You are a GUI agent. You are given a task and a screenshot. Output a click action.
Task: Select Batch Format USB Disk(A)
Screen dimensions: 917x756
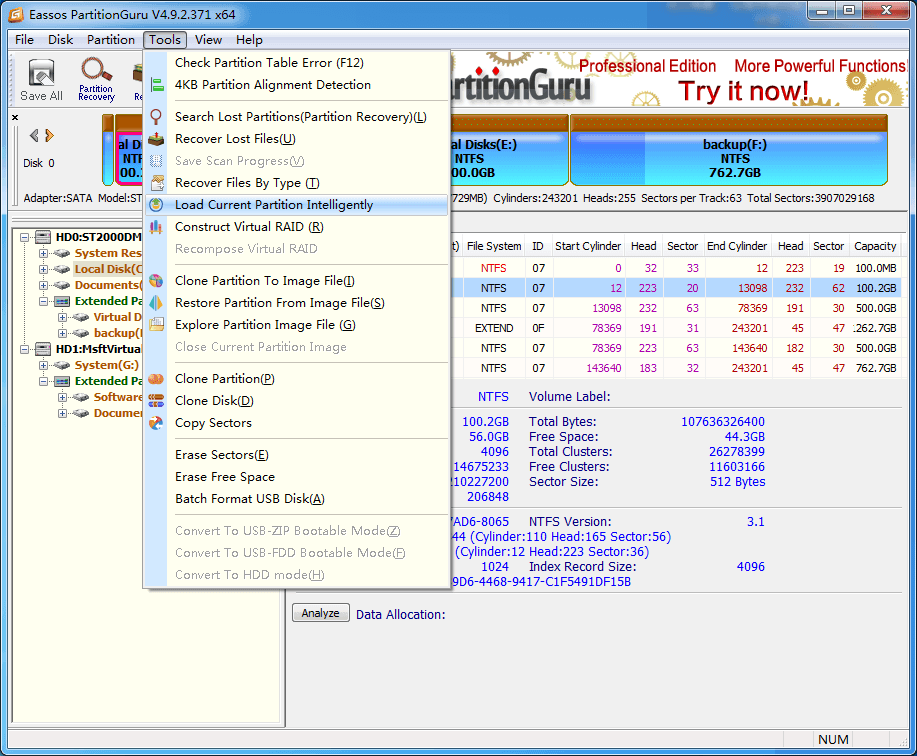pyautogui.click(x=297, y=499)
